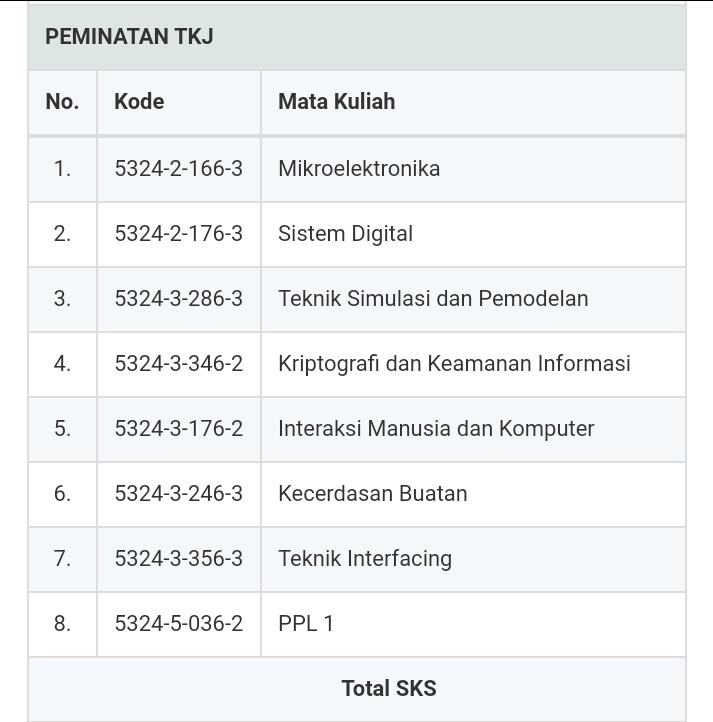The width and height of the screenshot is (713, 722).
Task: Click course code 5324-3-246-3
Action: pyautogui.click(x=178, y=493)
